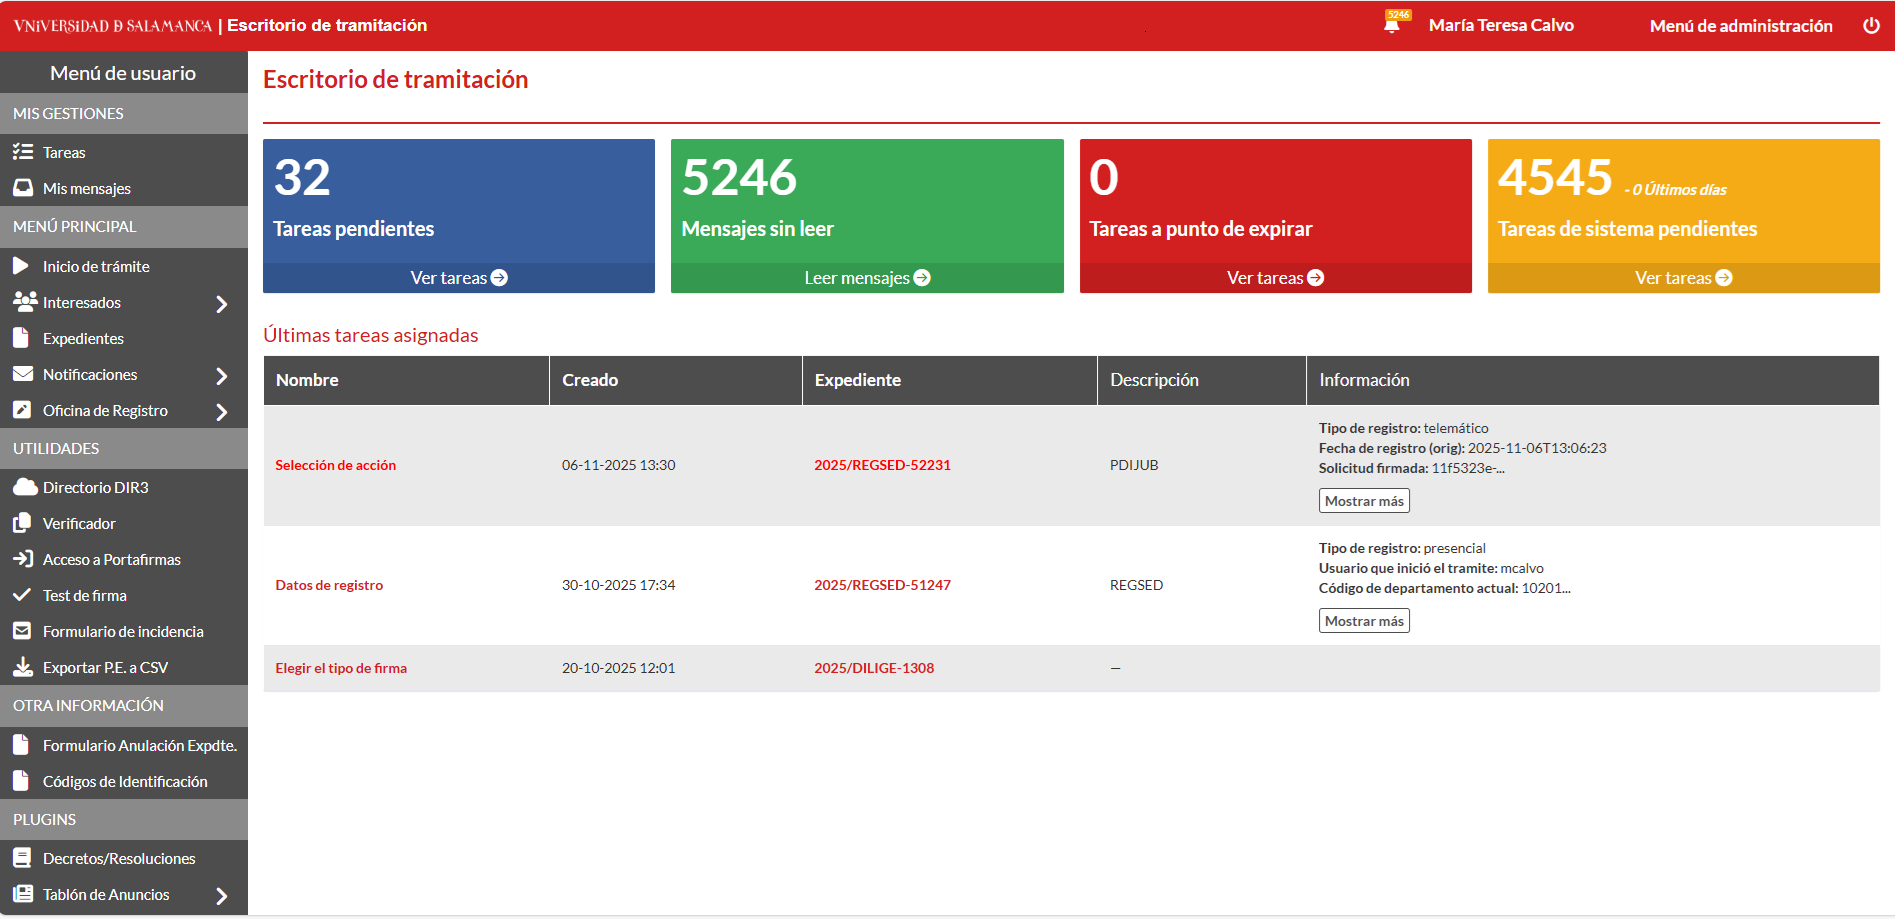Click the Exportar P.E. a CSV download icon
Image resolution: width=1895 pixels, height=919 pixels.
[23, 667]
